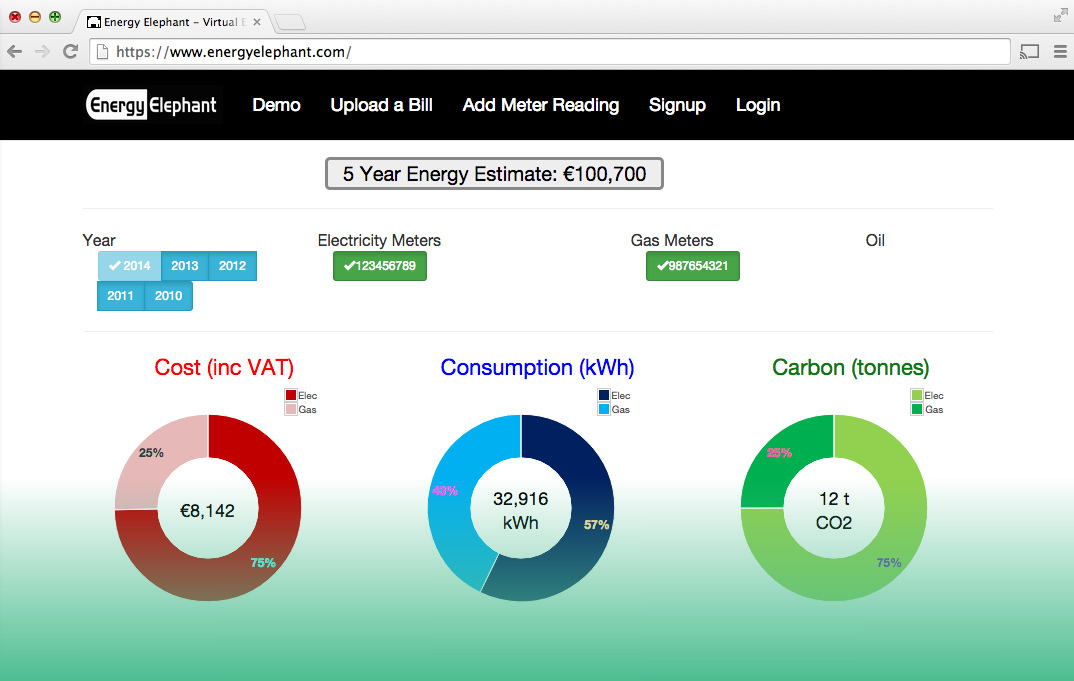Click the Energy Elephant logo

point(151,105)
